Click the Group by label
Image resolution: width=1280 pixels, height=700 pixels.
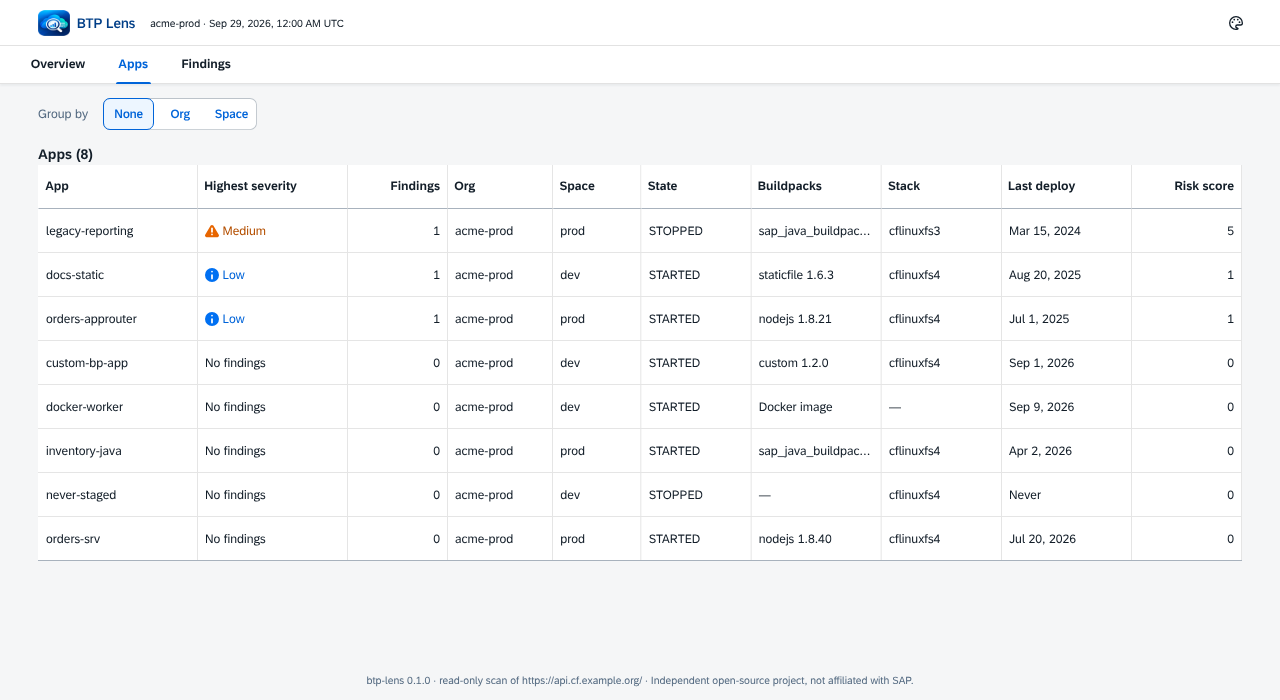tap(63, 114)
